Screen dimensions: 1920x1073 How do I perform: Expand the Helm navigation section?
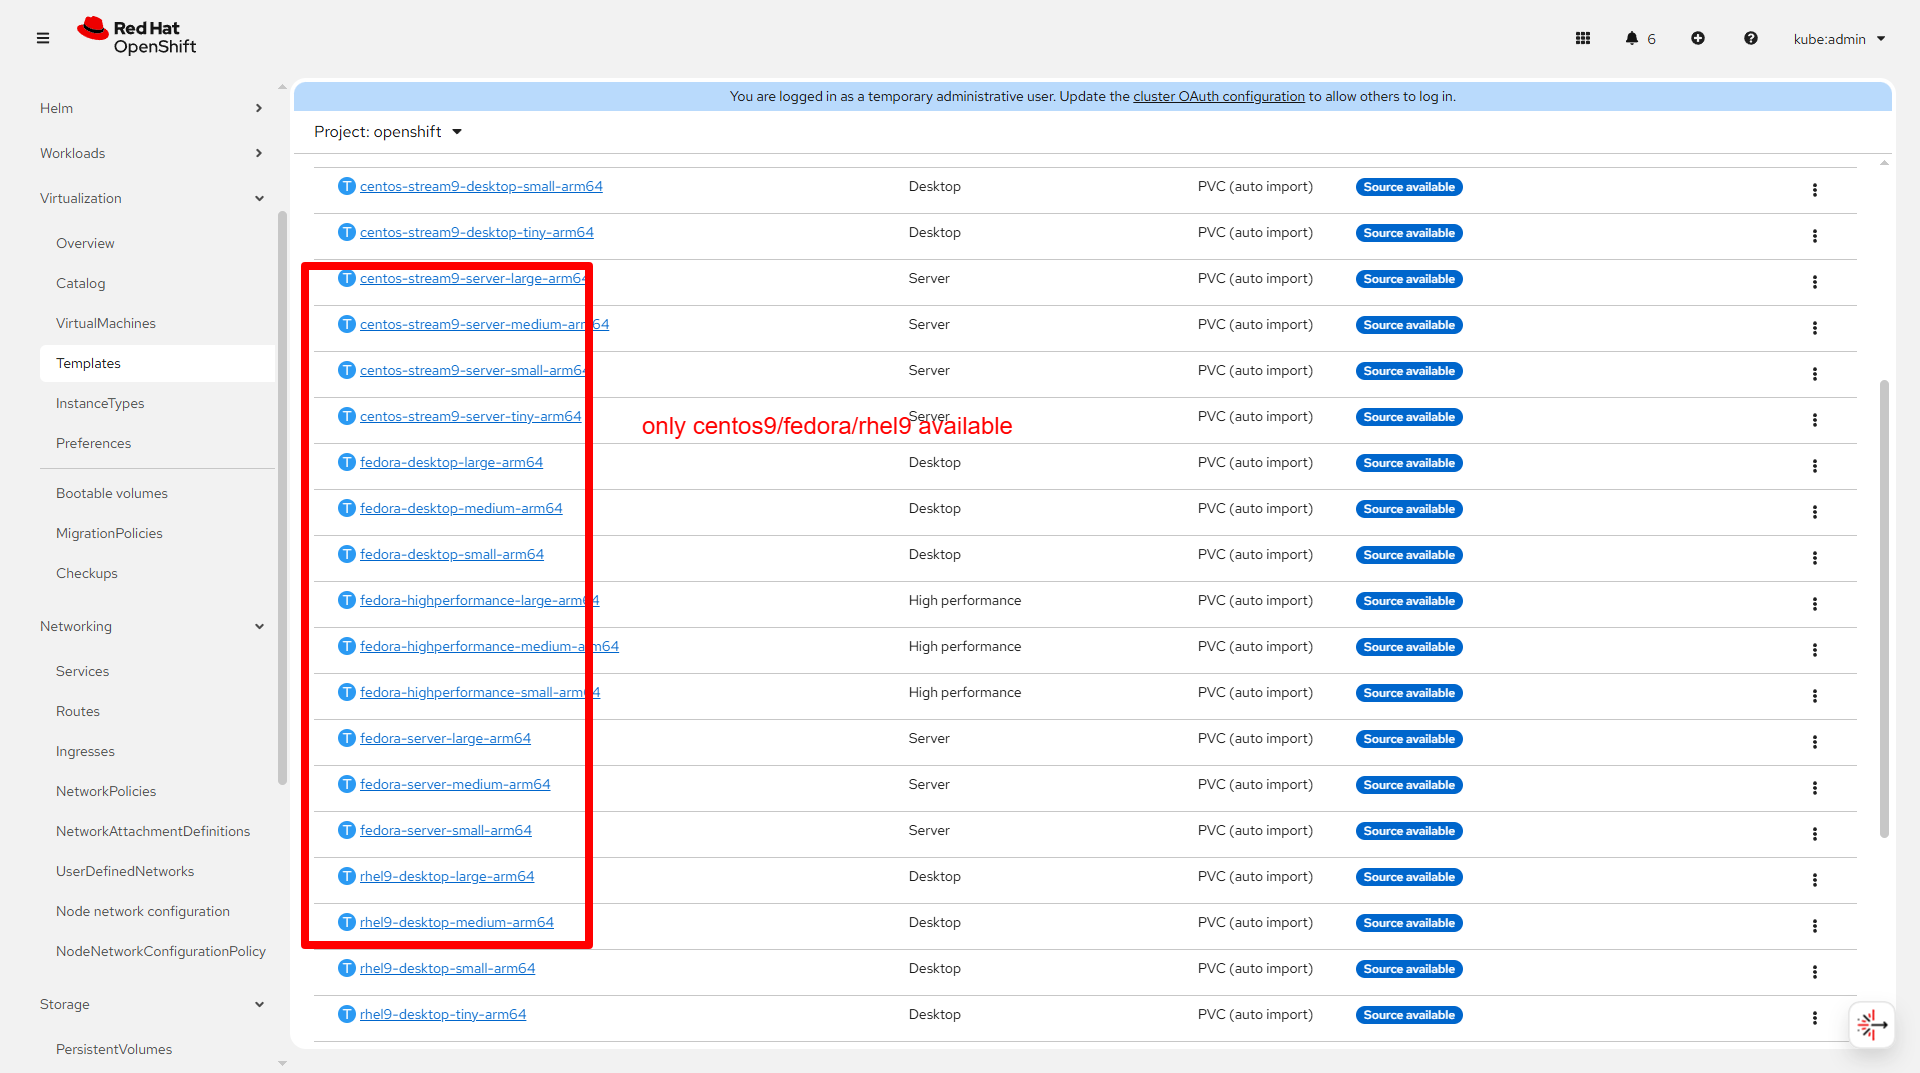click(152, 108)
